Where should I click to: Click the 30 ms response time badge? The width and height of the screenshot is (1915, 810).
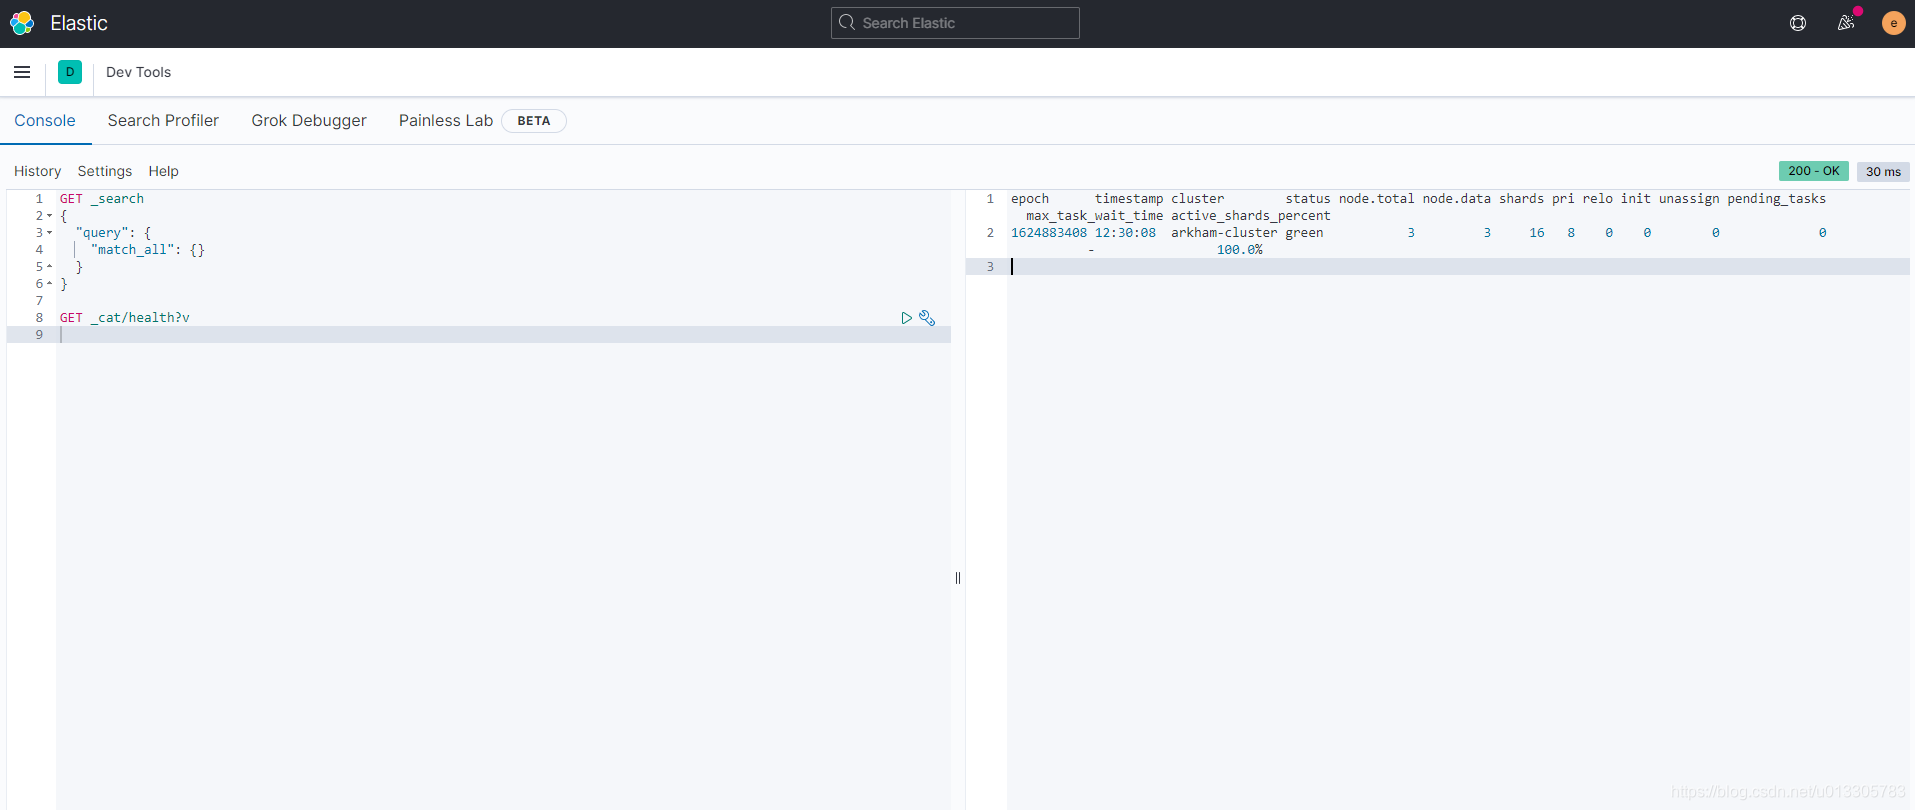coord(1883,171)
